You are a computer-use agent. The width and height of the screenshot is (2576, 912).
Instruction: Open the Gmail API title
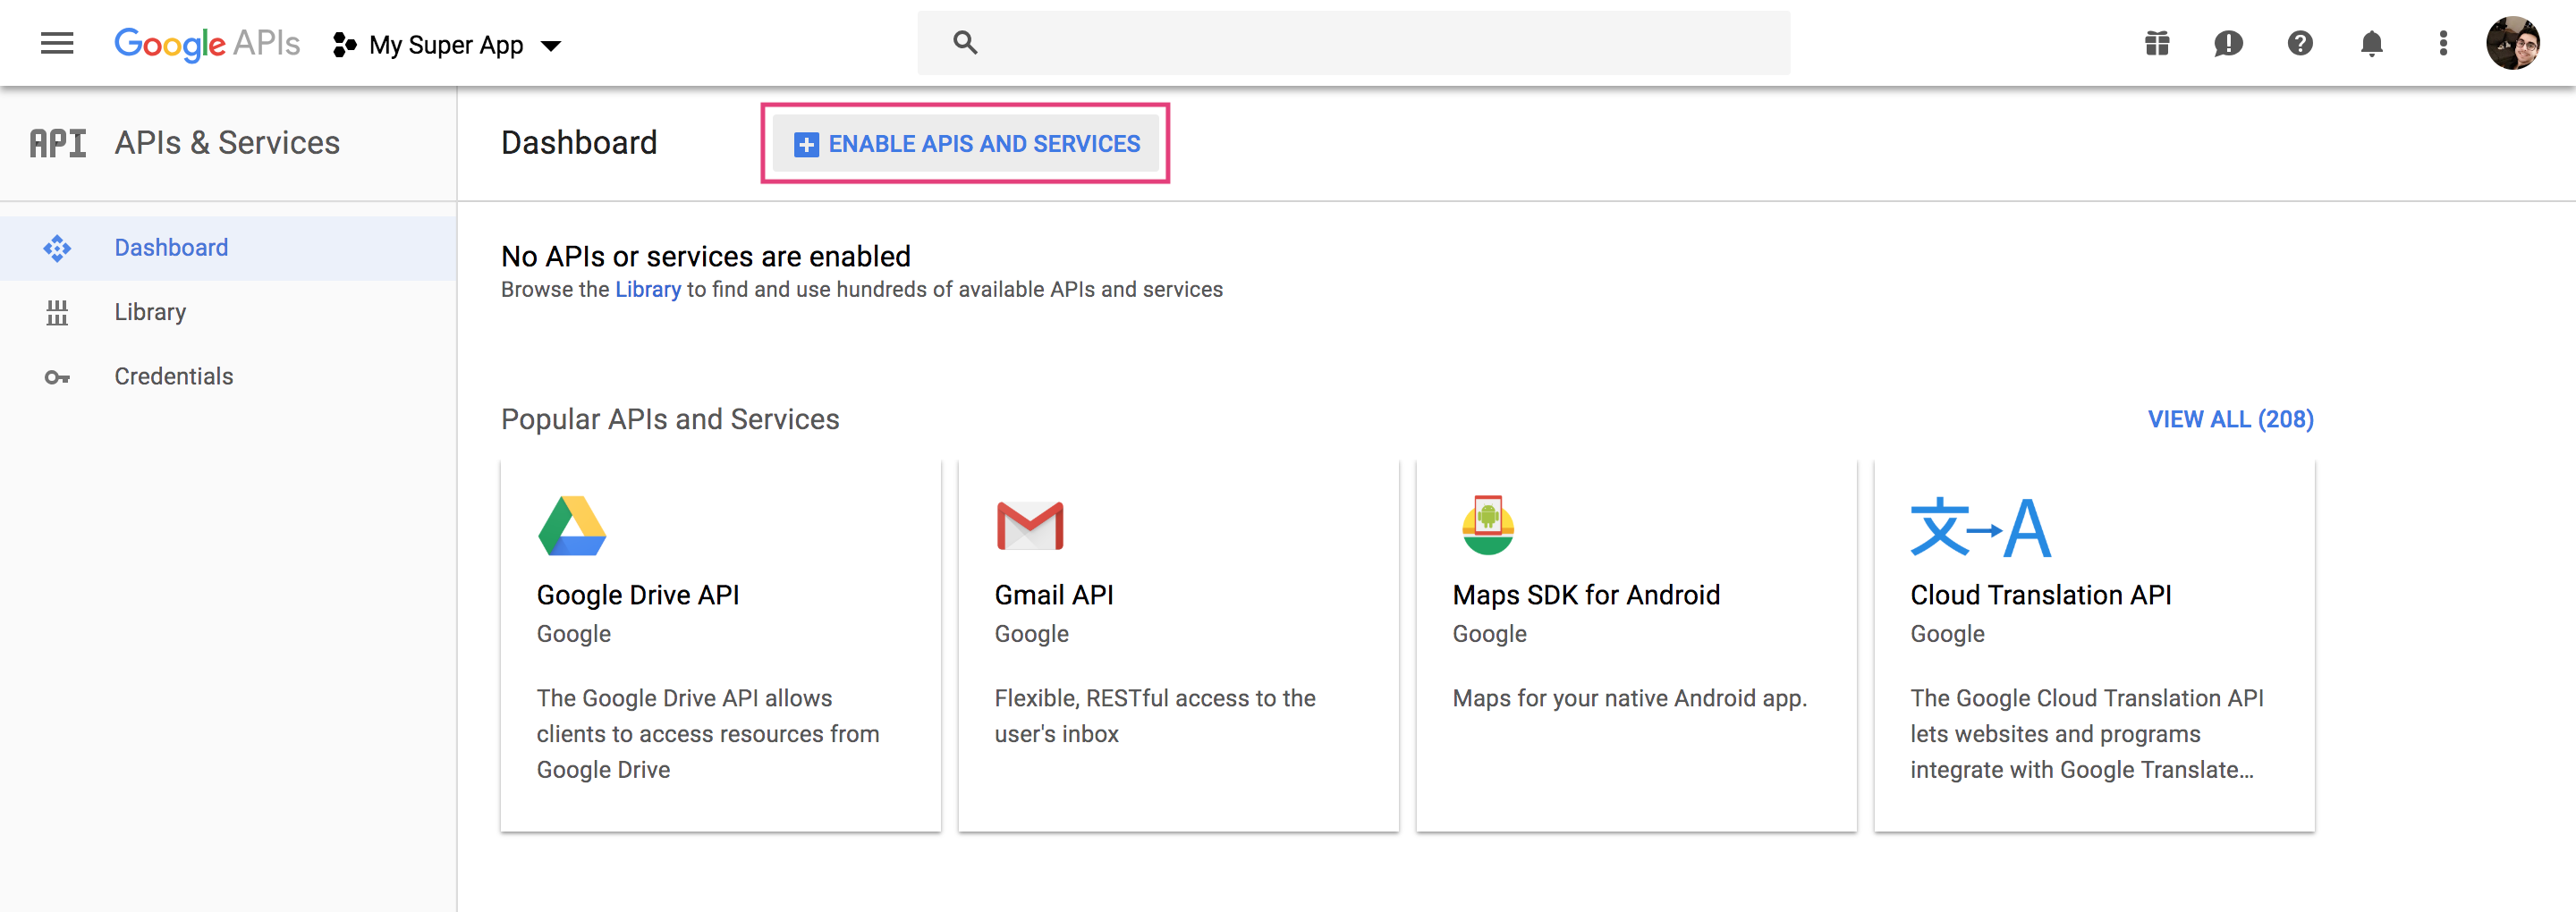tap(1054, 596)
